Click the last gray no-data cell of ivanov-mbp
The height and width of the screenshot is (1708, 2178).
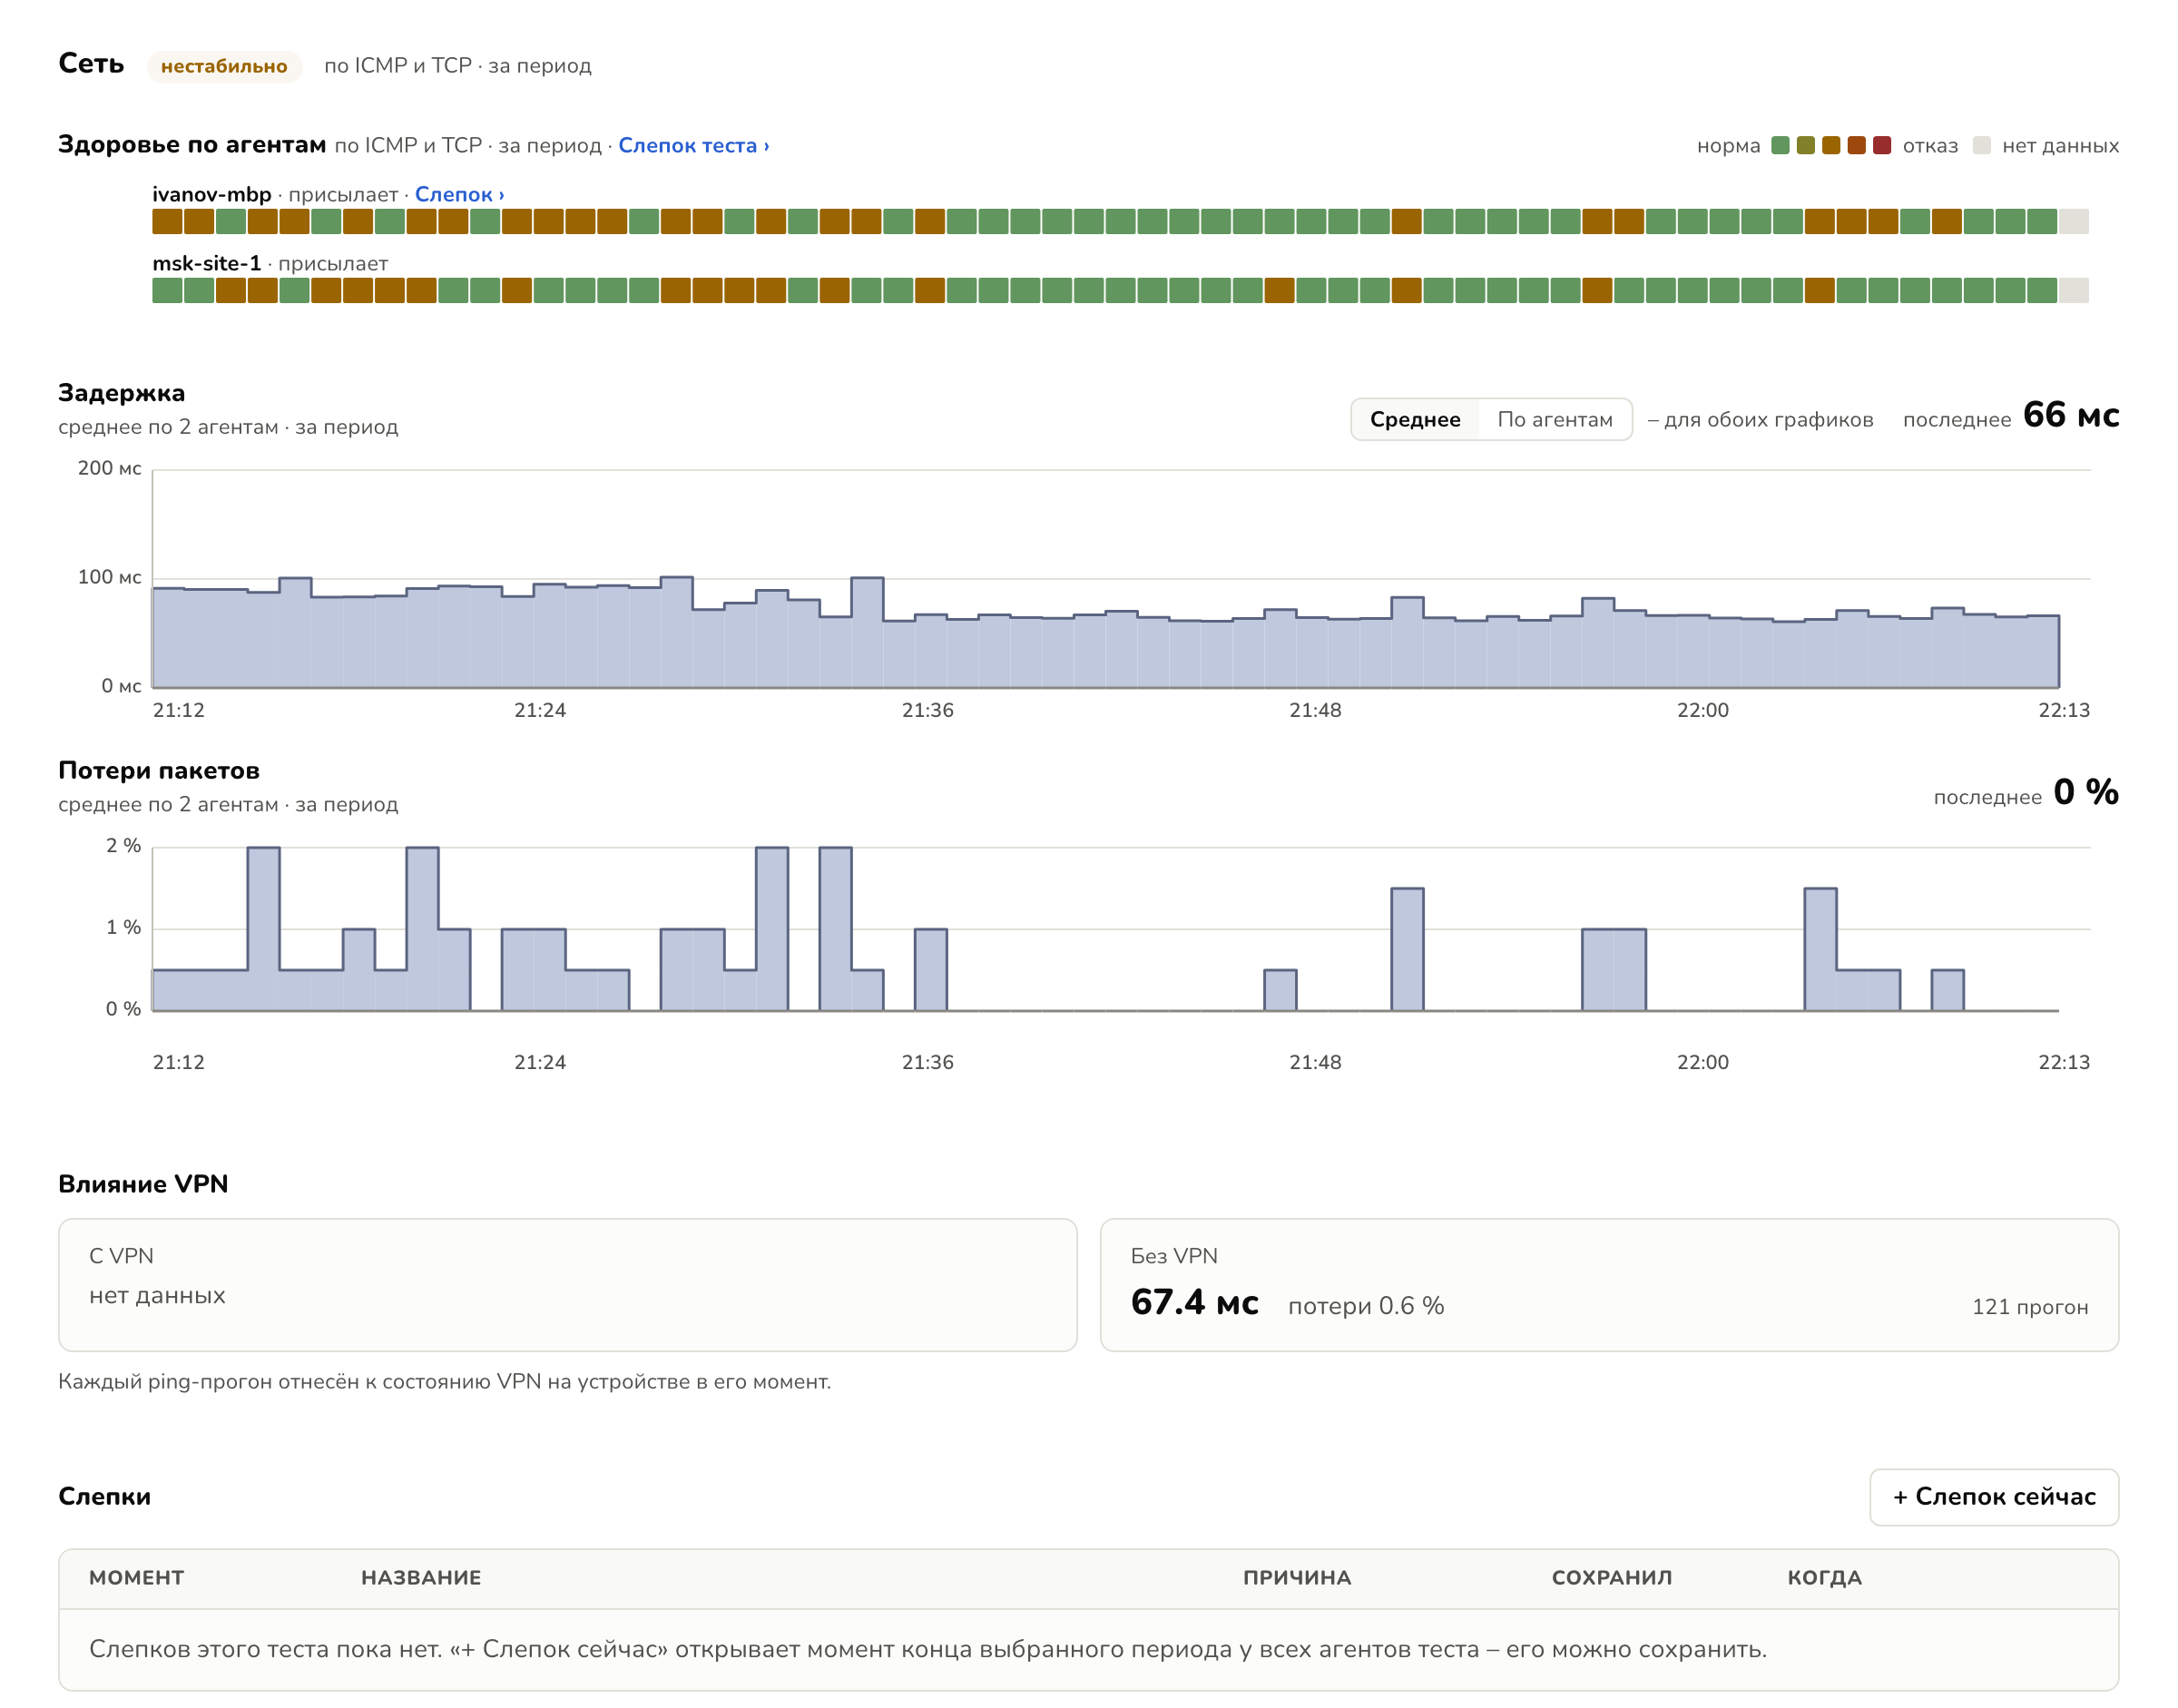[2074, 222]
